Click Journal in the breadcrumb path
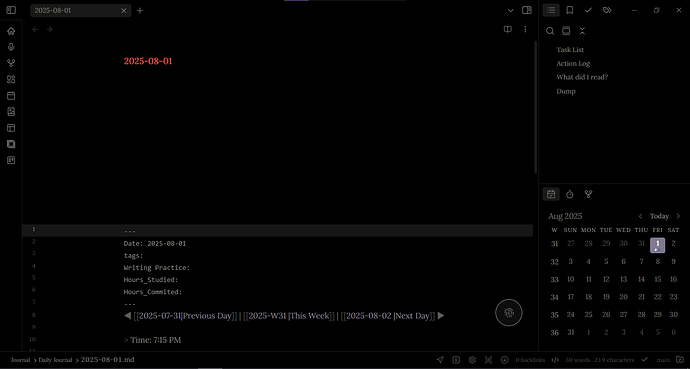This screenshot has width=690, height=369. click(x=20, y=360)
